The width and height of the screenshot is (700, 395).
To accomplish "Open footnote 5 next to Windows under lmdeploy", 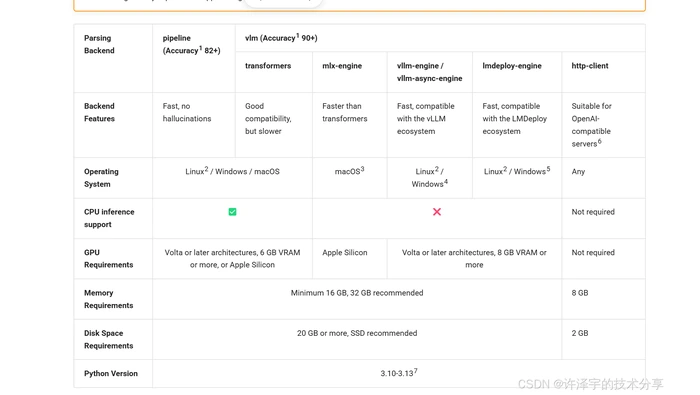I will [x=548, y=169].
